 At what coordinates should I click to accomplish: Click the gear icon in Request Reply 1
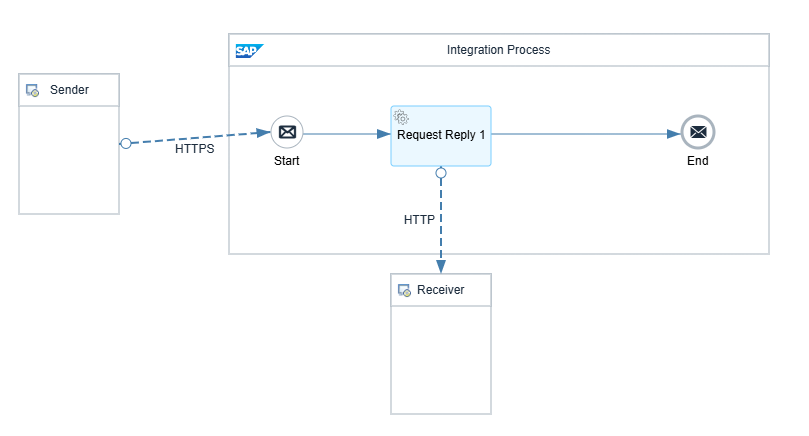[401, 117]
